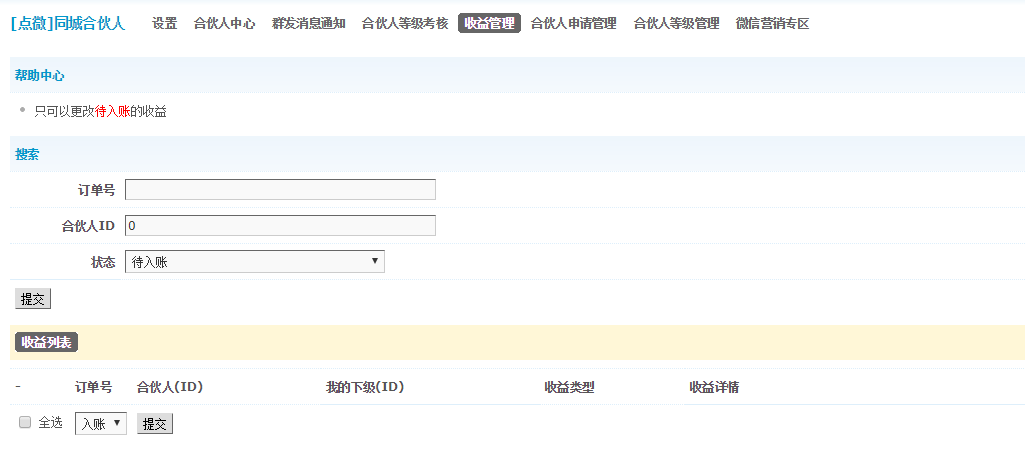Tick the 全选 checkbox

[25, 422]
